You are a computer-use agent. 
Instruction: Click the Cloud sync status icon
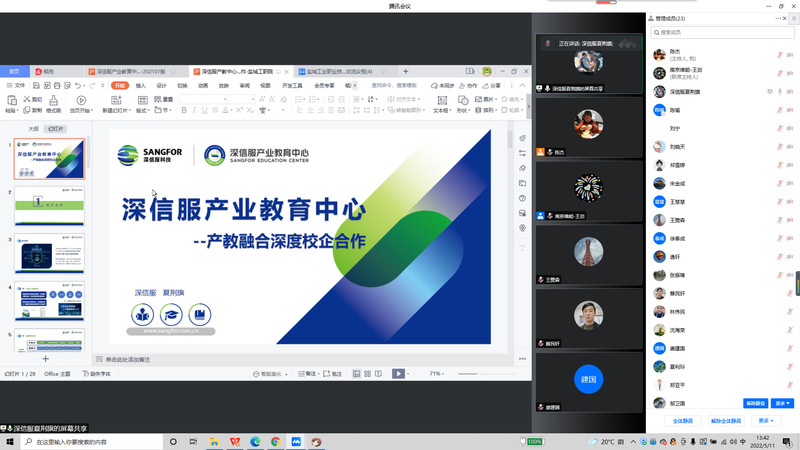(434, 85)
